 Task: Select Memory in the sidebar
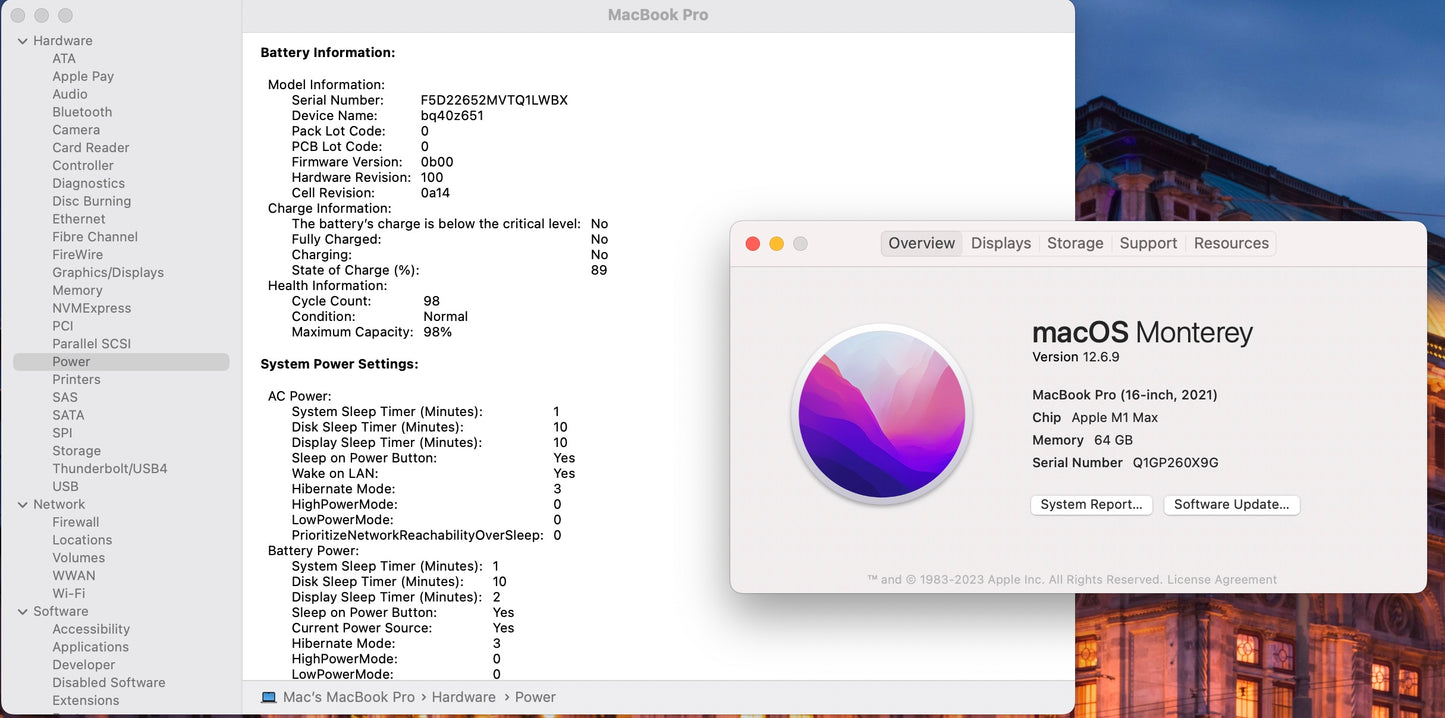point(76,290)
